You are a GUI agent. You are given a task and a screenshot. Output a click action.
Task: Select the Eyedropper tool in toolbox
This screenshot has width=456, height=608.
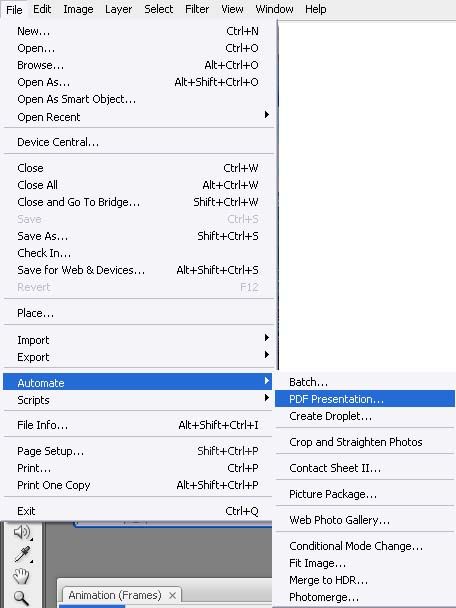[x=22, y=554]
